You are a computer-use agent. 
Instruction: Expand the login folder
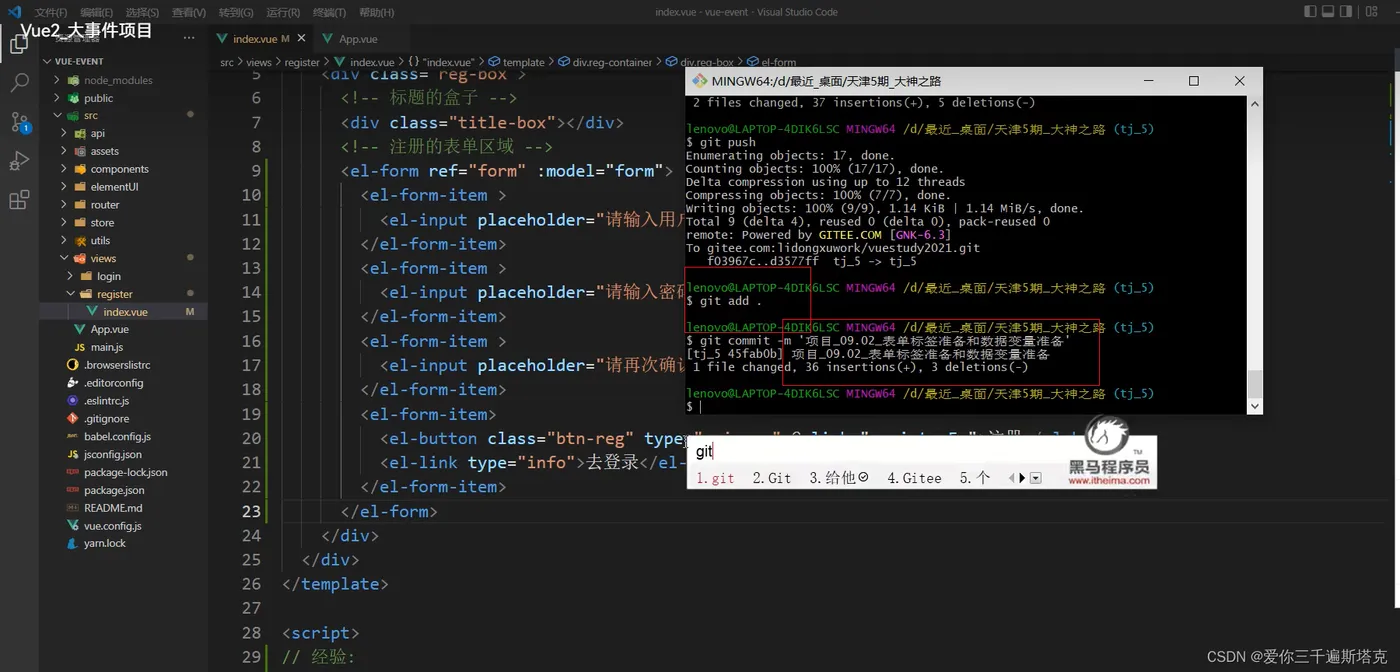[71, 276]
